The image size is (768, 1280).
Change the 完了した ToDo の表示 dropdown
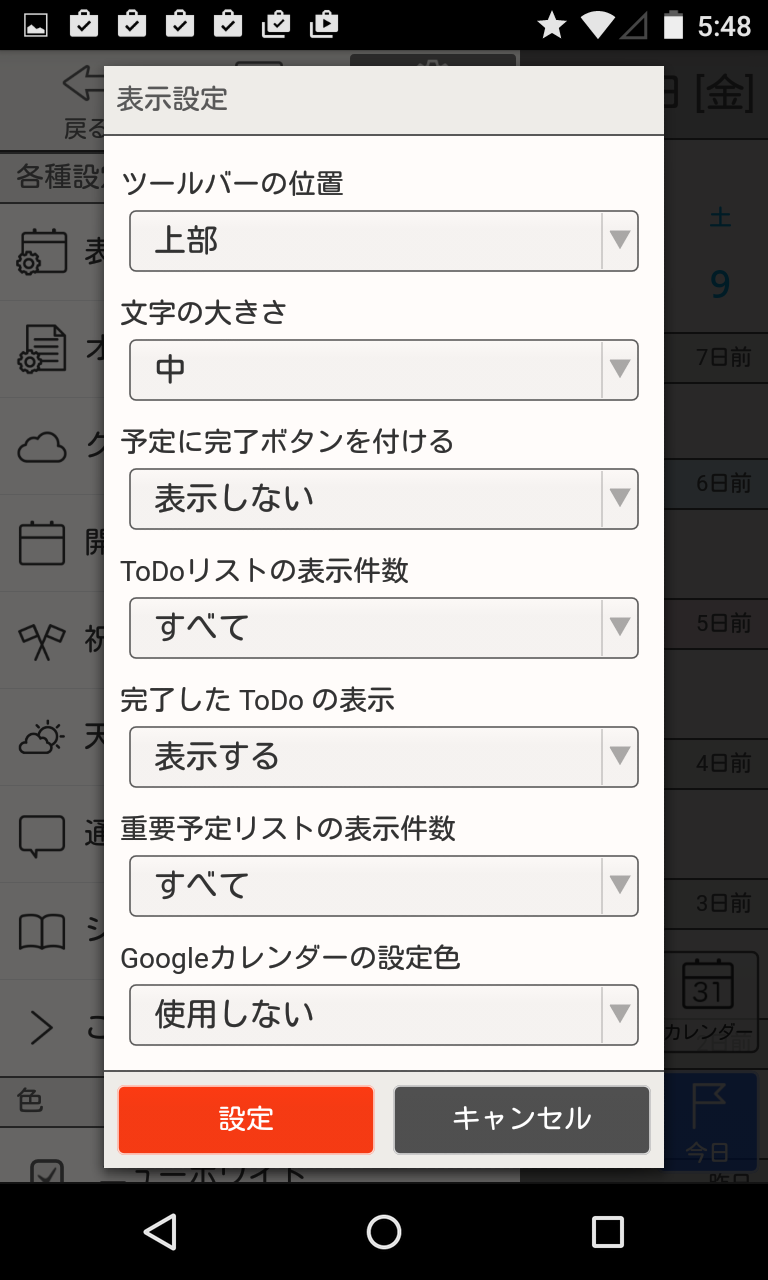tap(384, 757)
